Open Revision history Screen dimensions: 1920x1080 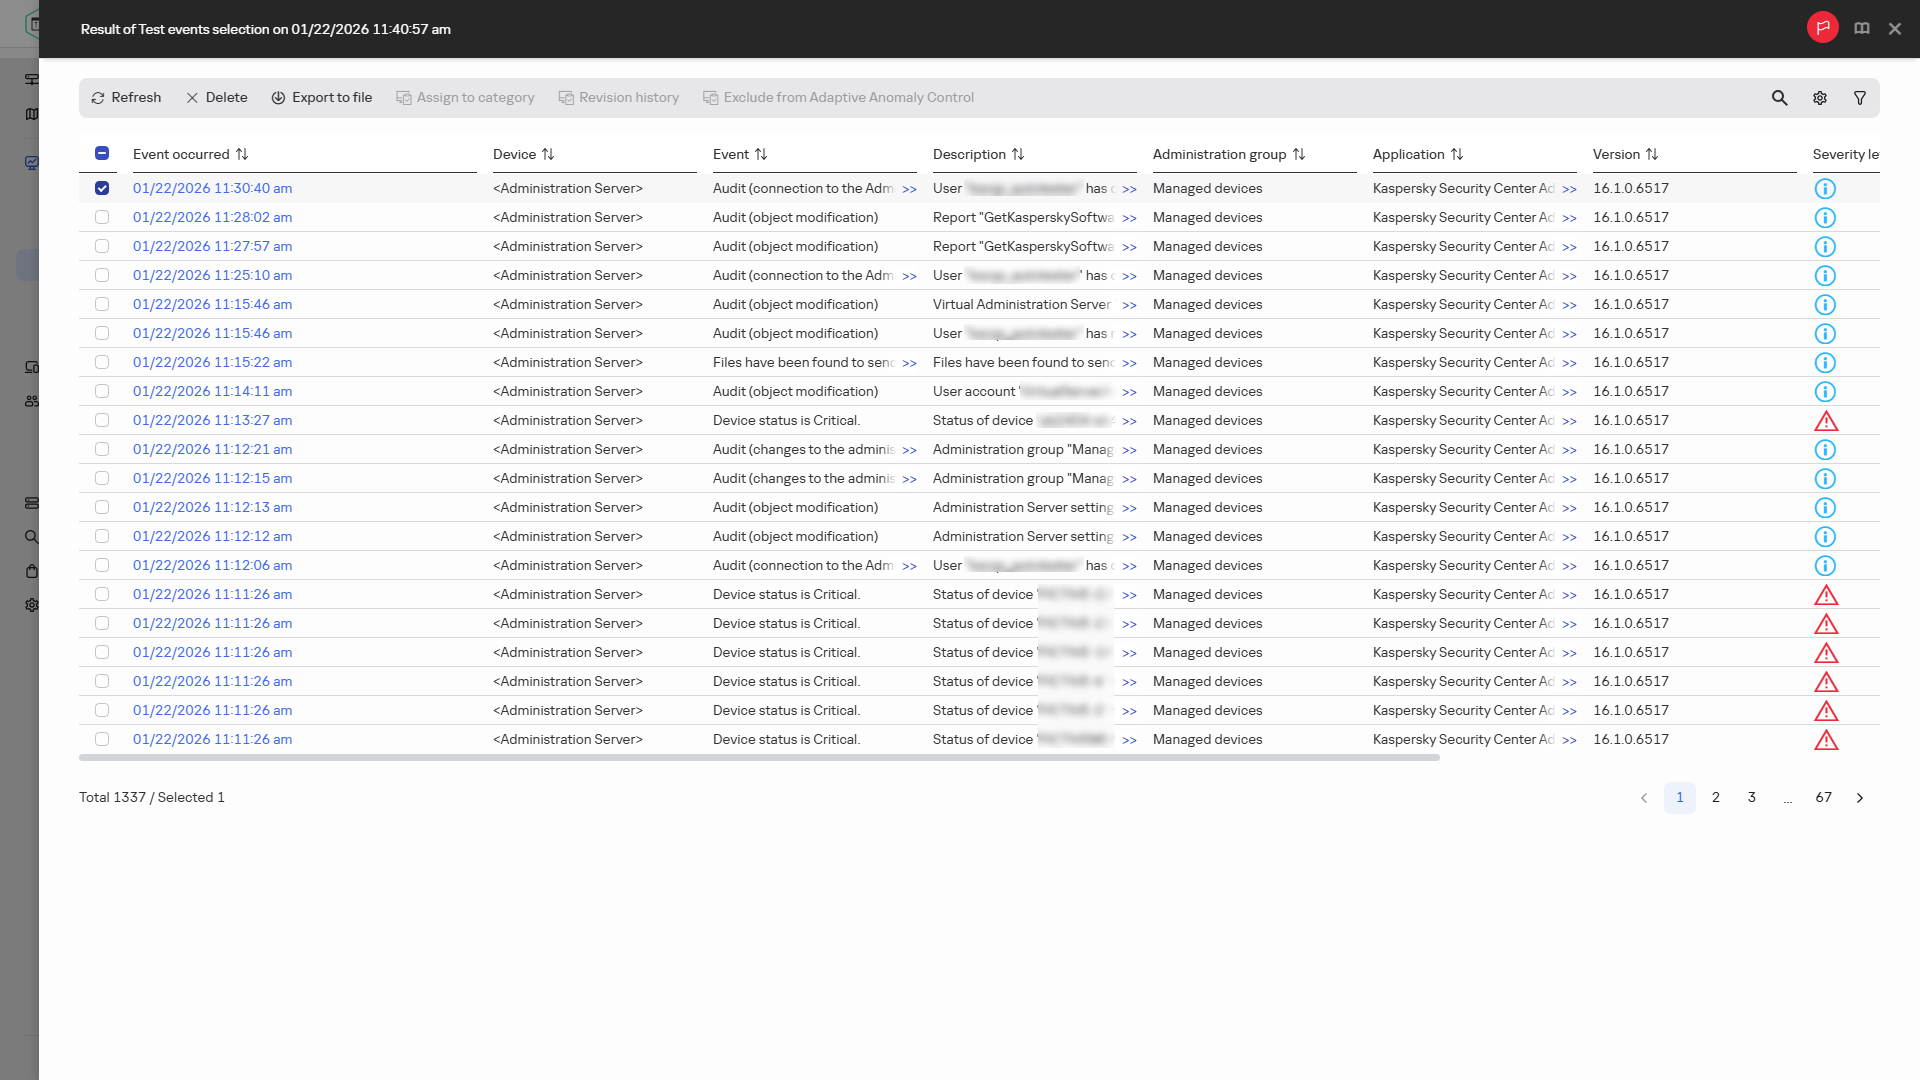click(619, 98)
